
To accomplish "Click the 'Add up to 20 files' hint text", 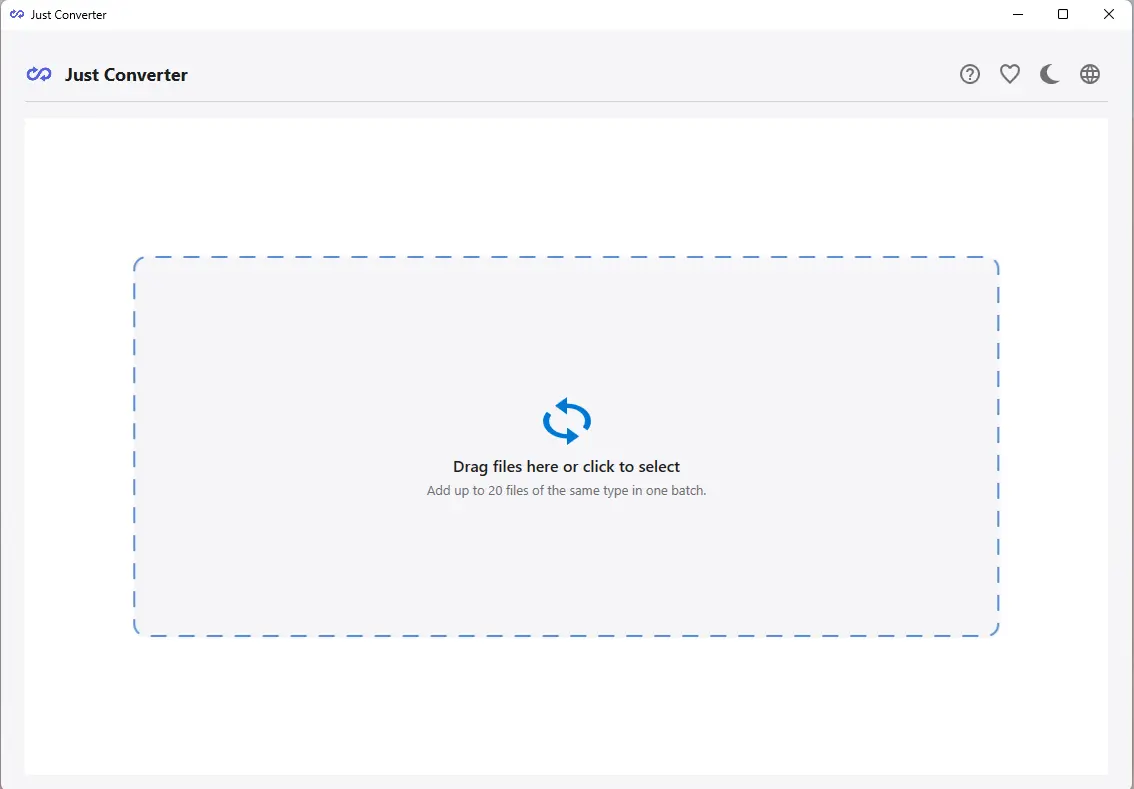I will 566,490.
